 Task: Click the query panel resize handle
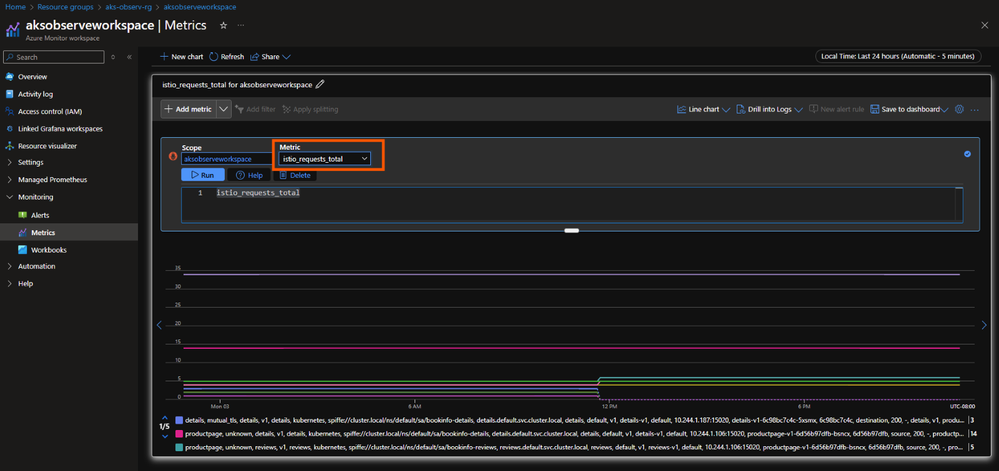click(571, 231)
